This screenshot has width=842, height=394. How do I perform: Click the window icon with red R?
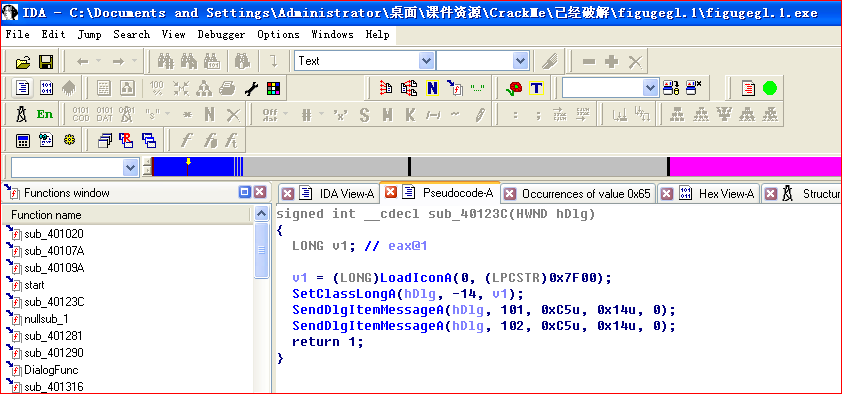pos(126,141)
